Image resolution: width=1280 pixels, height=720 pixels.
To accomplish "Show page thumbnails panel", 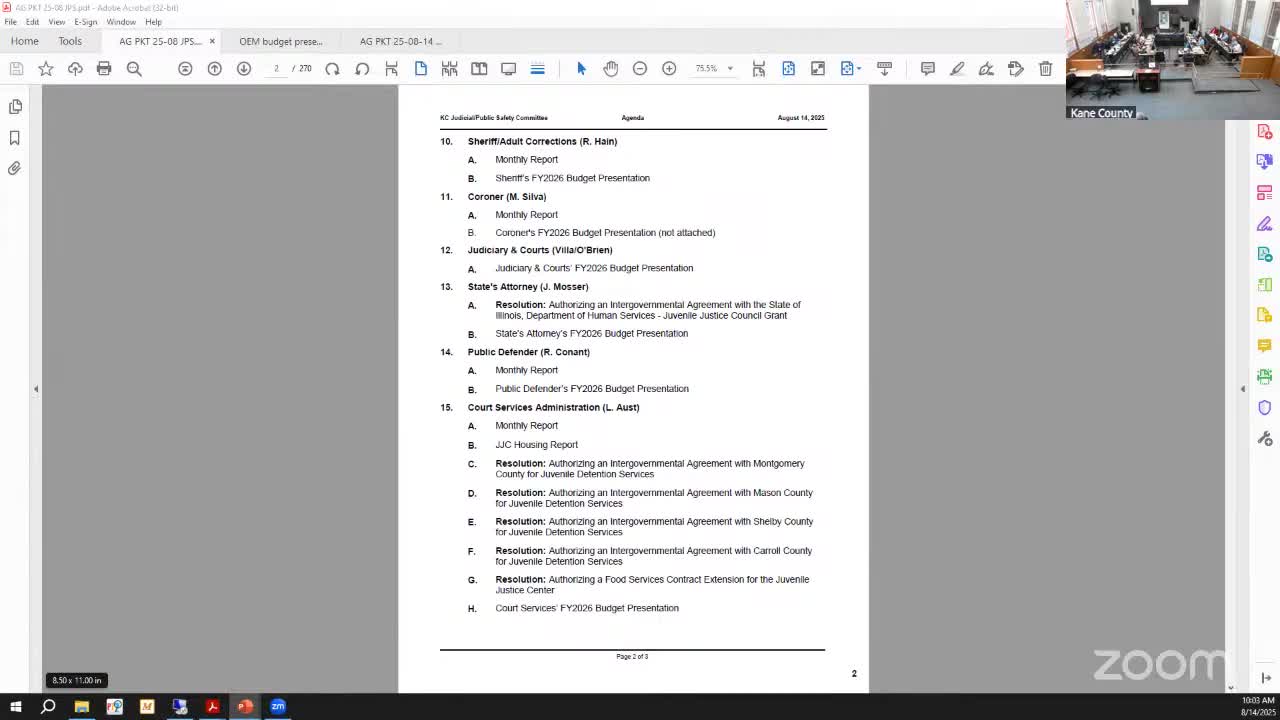I will pyautogui.click(x=15, y=106).
